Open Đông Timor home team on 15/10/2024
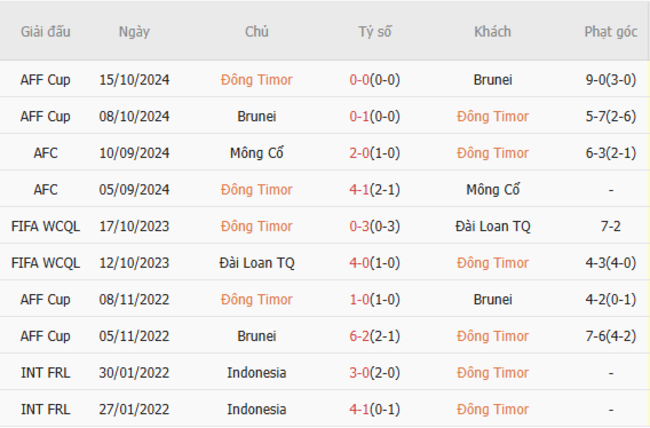Image resolution: width=650 pixels, height=428 pixels. tap(257, 80)
